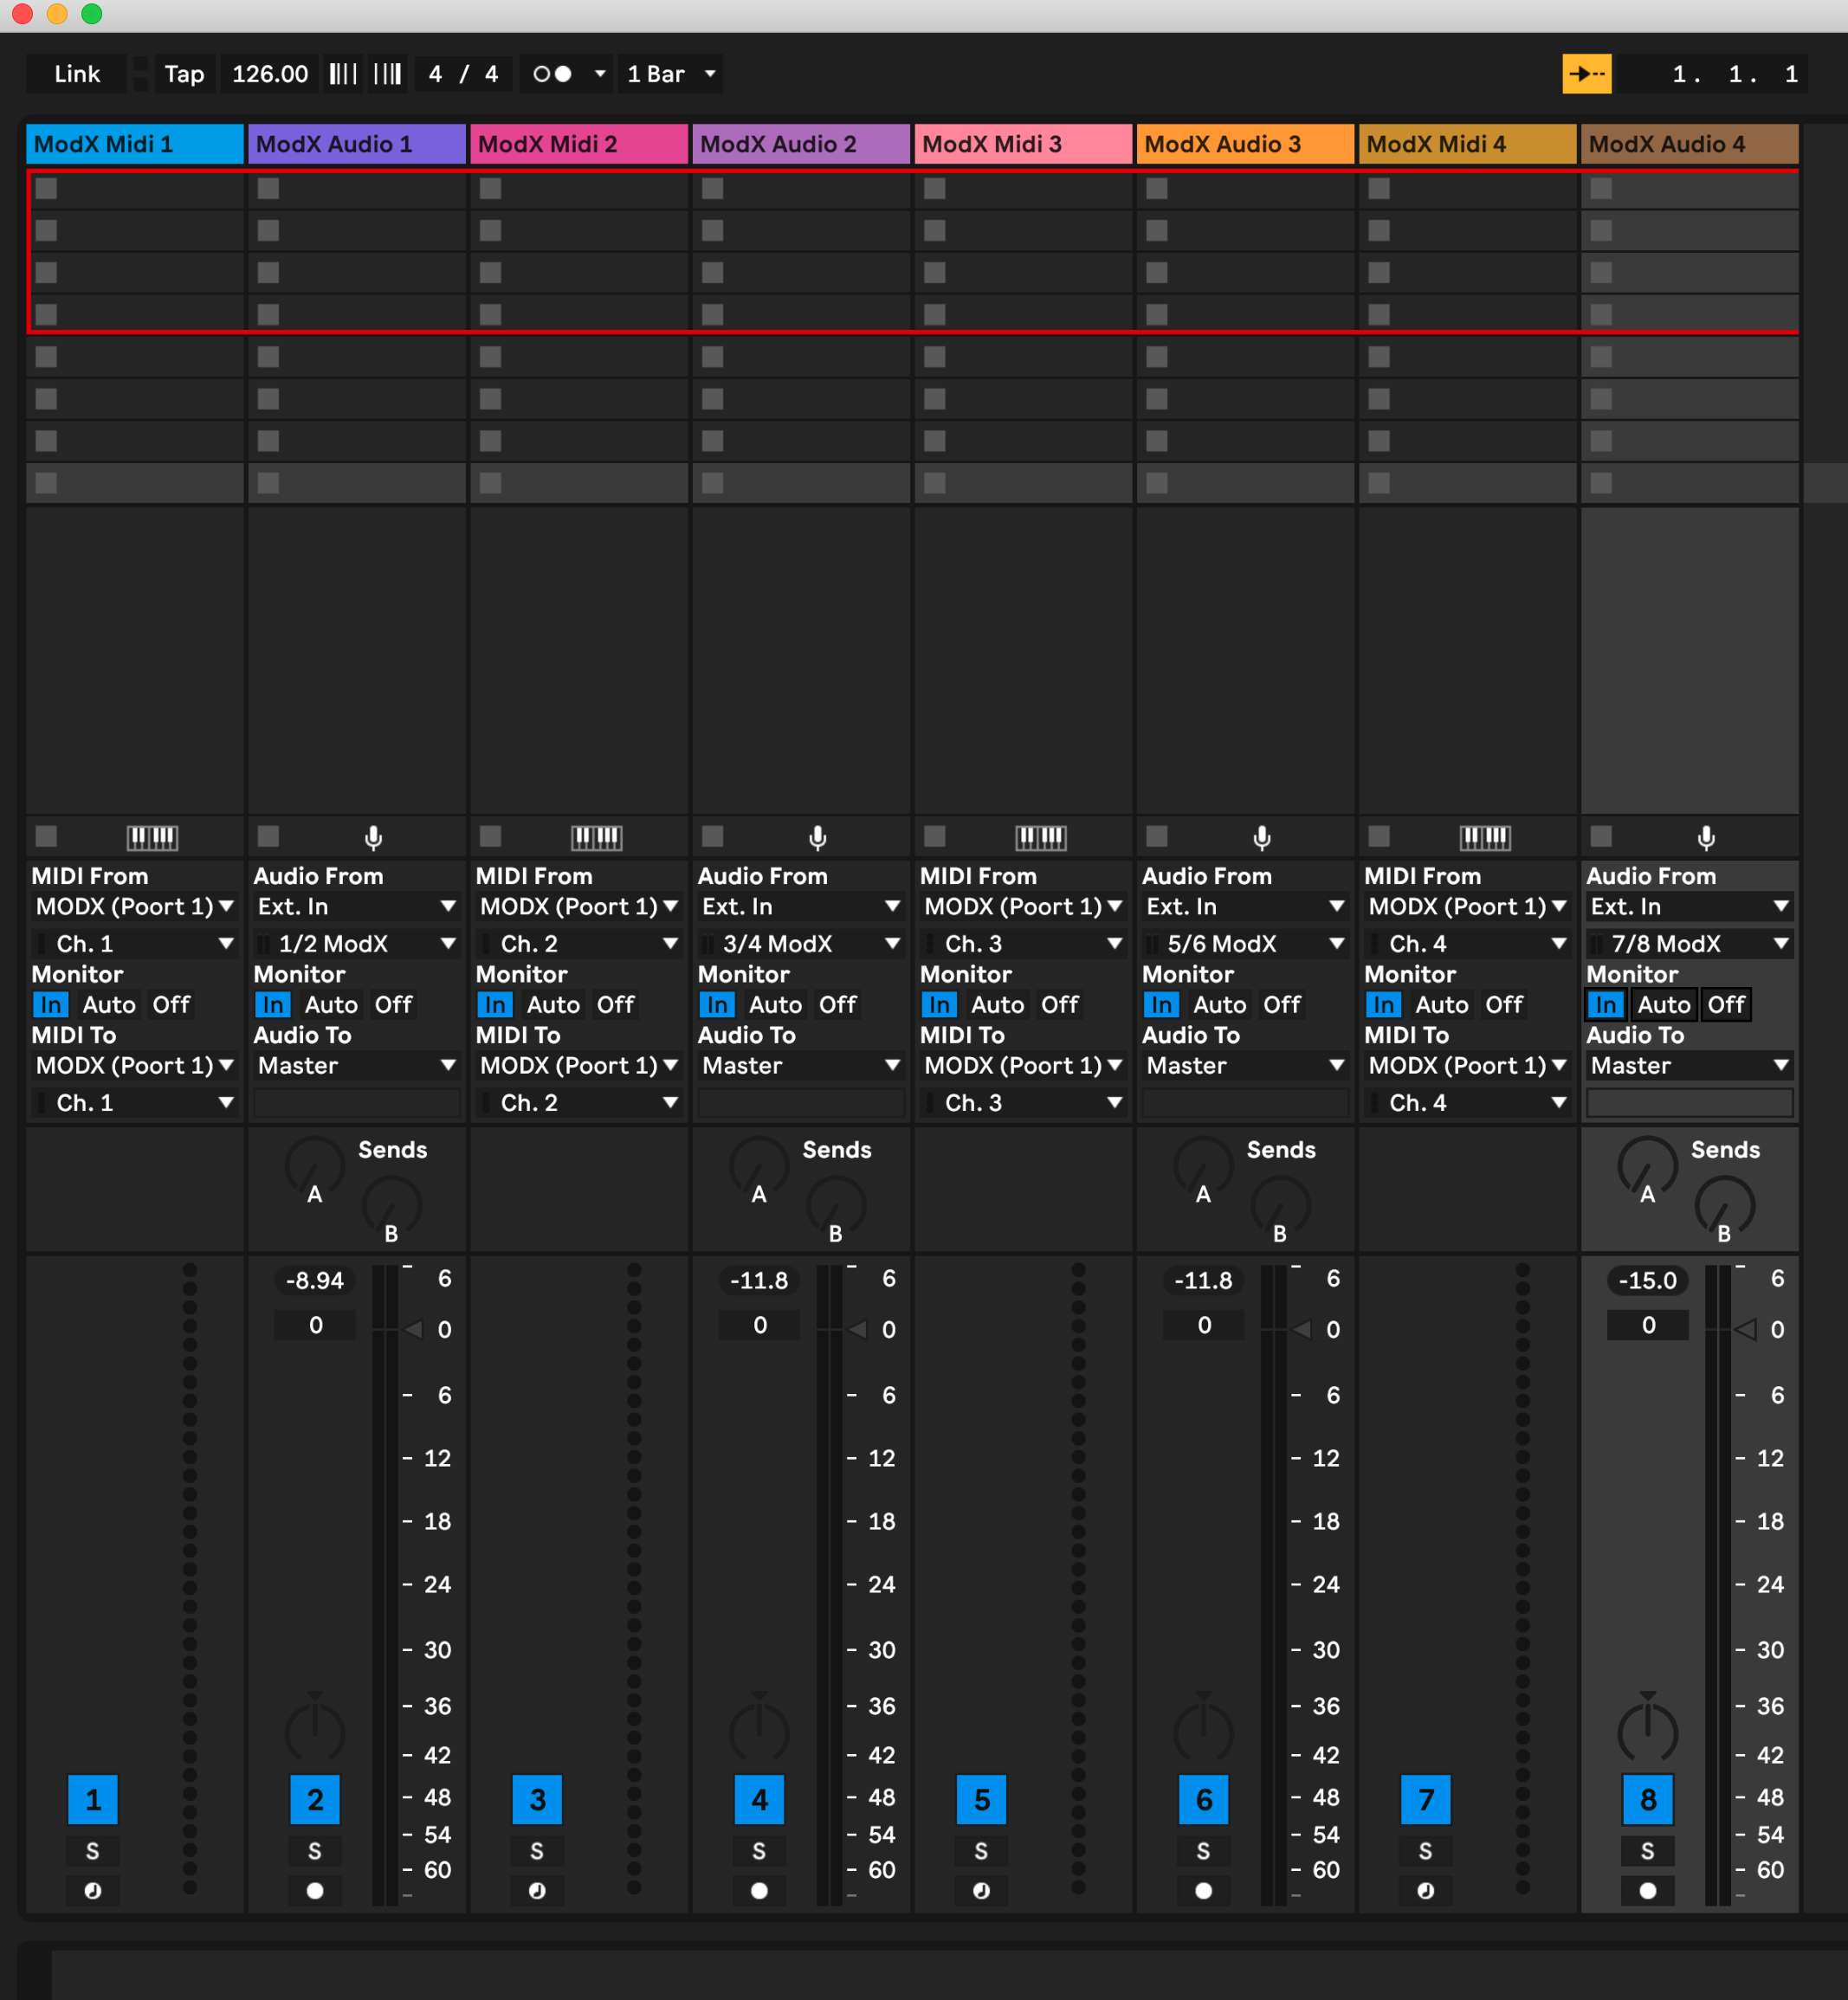Click the first clip slot of ModX Midi 3
The height and width of the screenshot is (2000, 1848).
coord(1024,188)
